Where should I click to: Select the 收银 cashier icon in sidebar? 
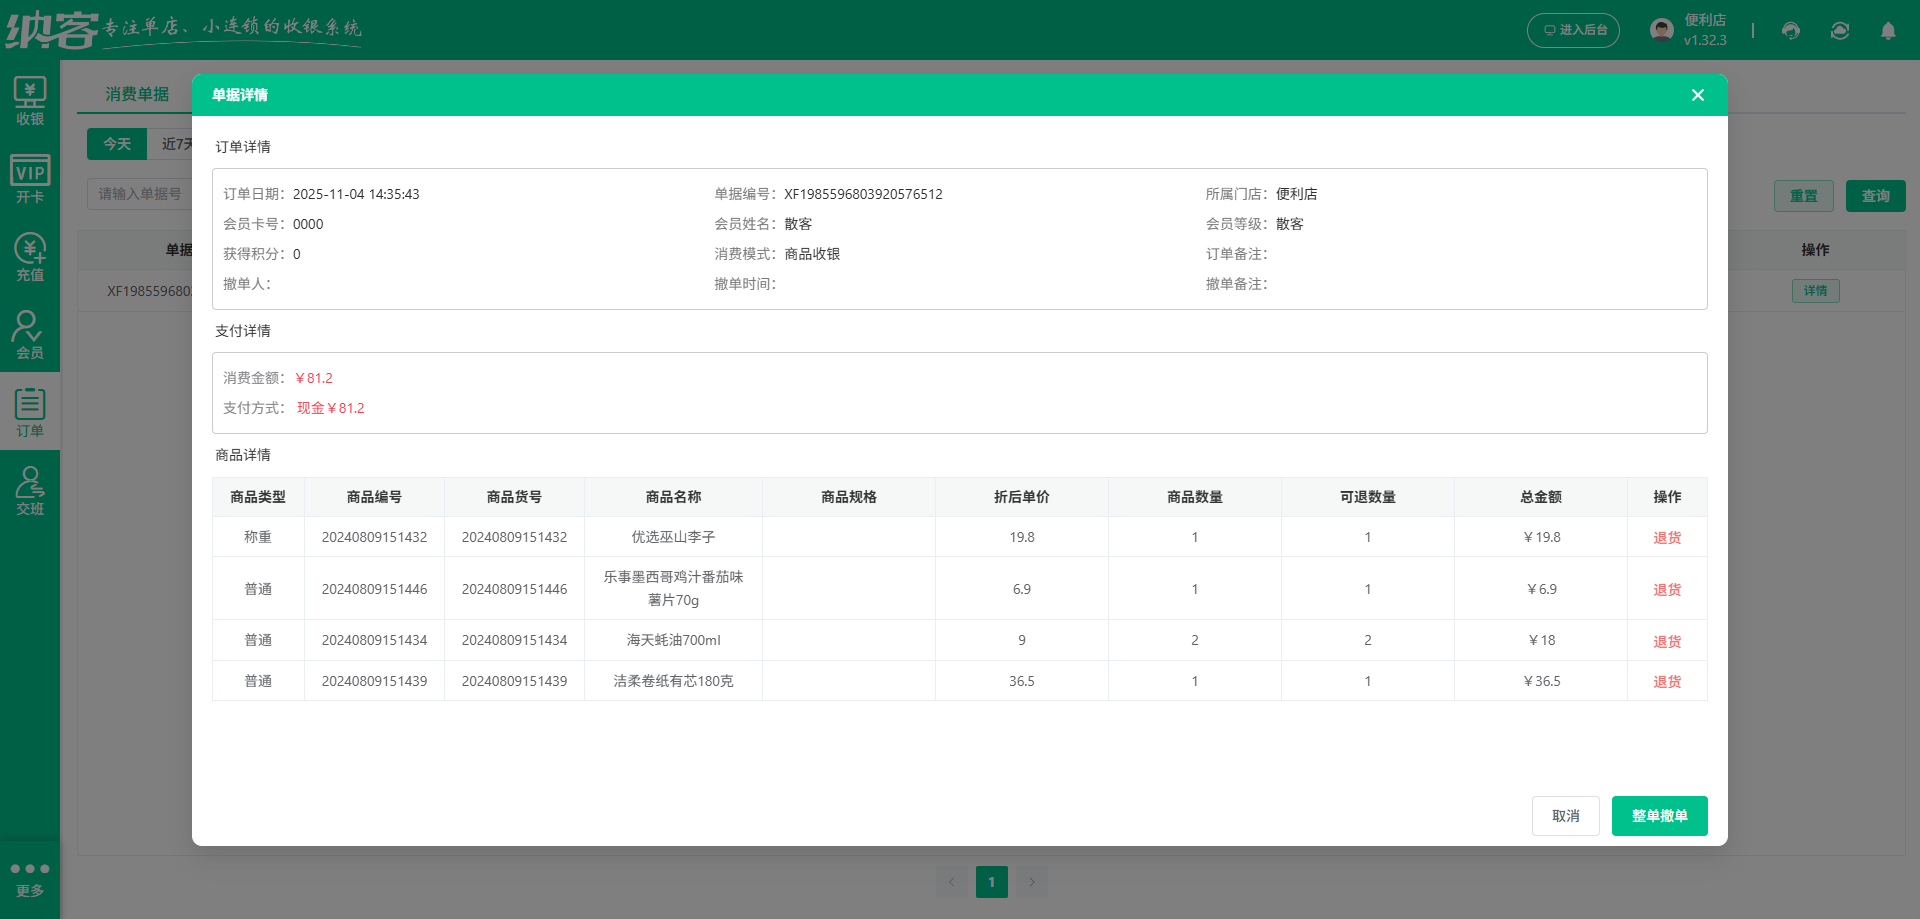pos(30,100)
